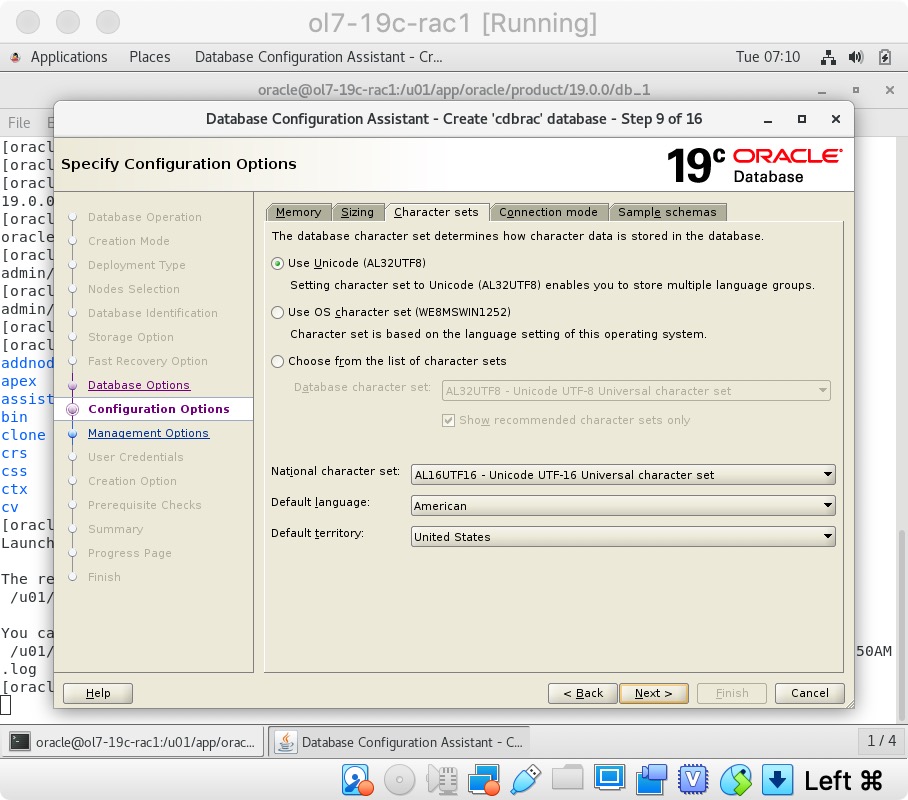Click the clock showing Tue 07:10

768,57
